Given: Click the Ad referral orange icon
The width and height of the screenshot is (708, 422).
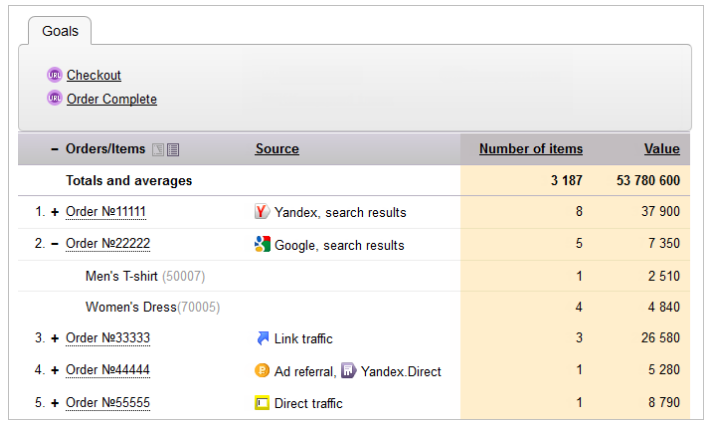Looking at the screenshot, I should point(262,371).
